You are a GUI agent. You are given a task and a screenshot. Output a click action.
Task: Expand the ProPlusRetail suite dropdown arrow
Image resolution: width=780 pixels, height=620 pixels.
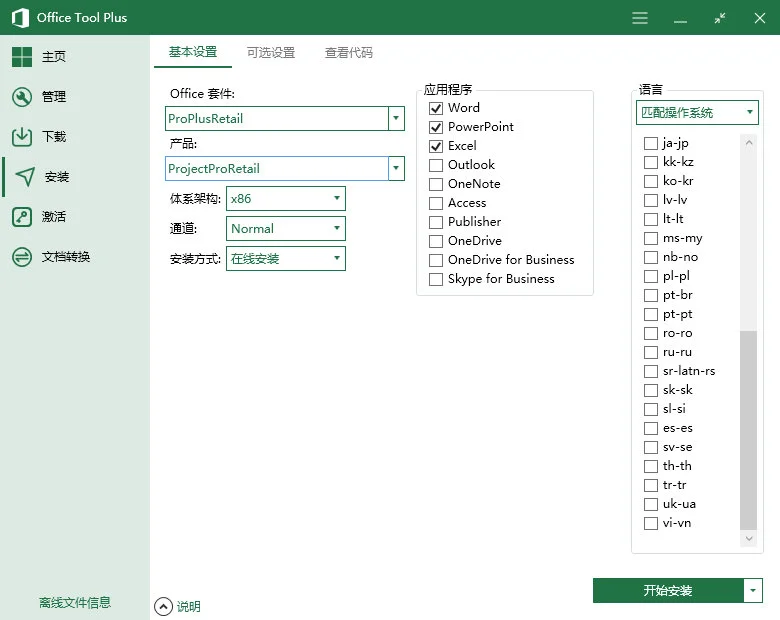(396, 118)
